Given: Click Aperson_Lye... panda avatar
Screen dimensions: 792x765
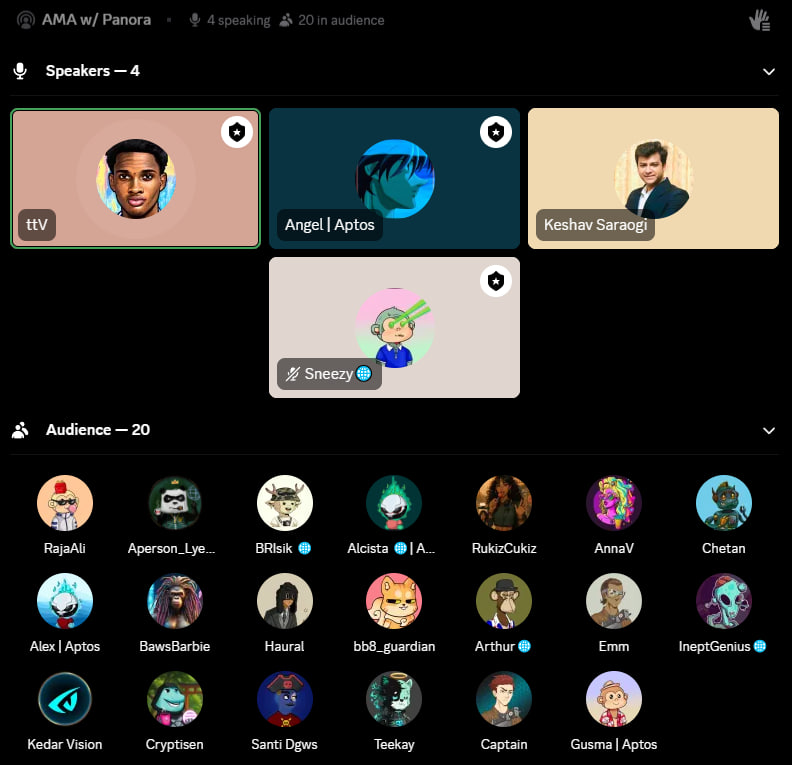Looking at the screenshot, I should pos(175,503).
